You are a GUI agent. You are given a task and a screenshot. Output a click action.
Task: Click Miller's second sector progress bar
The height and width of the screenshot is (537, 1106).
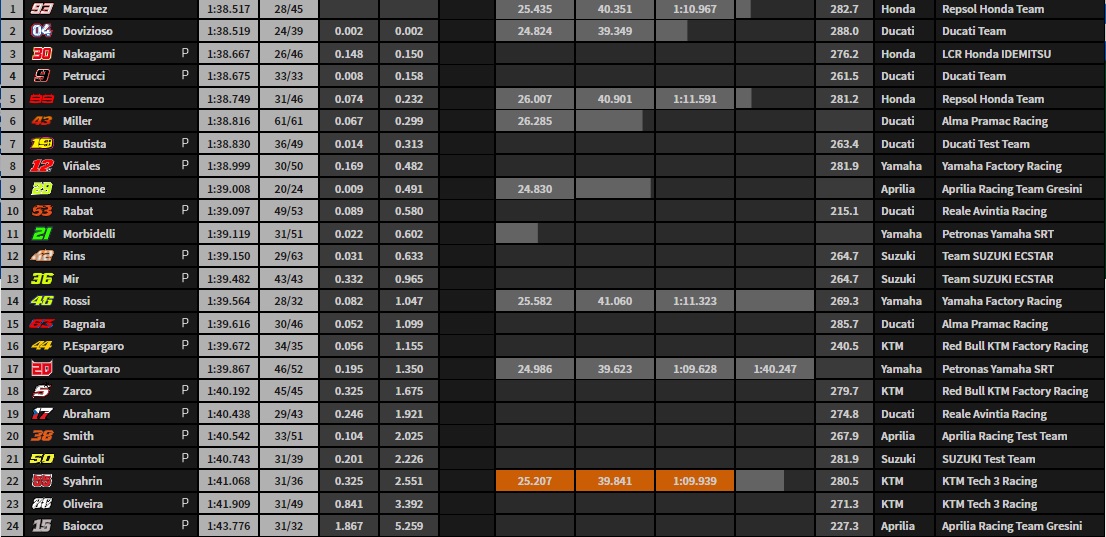click(609, 121)
